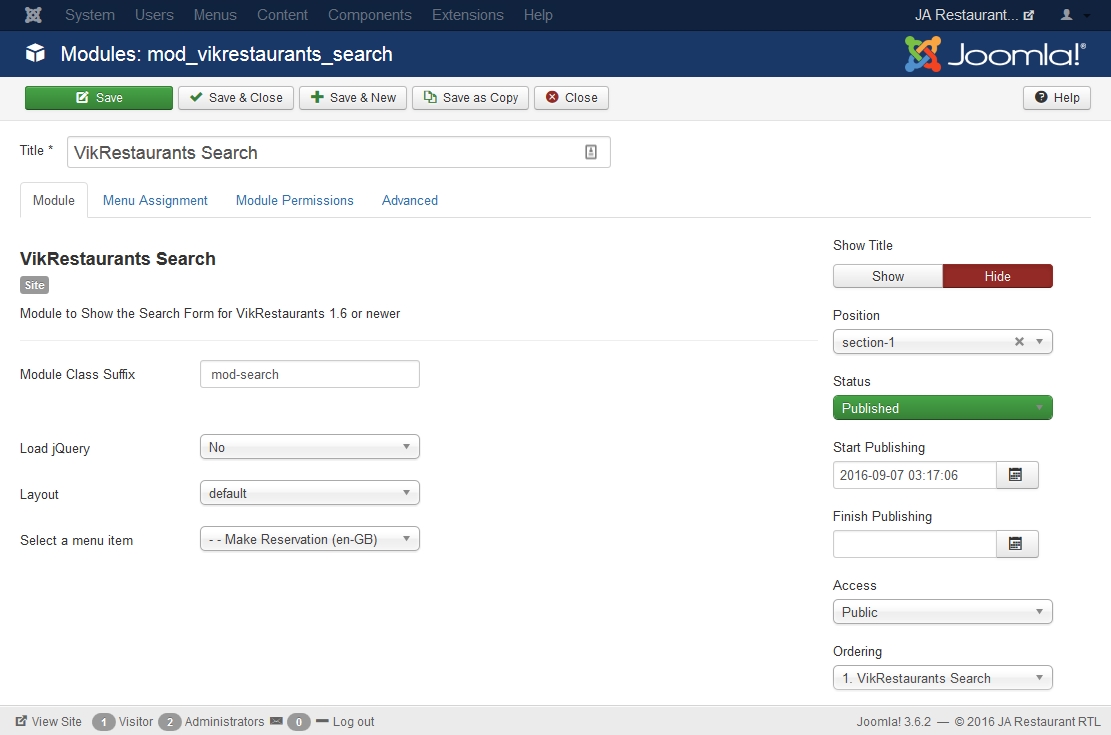Click the green Save button
1111x735 pixels.
tap(98, 98)
